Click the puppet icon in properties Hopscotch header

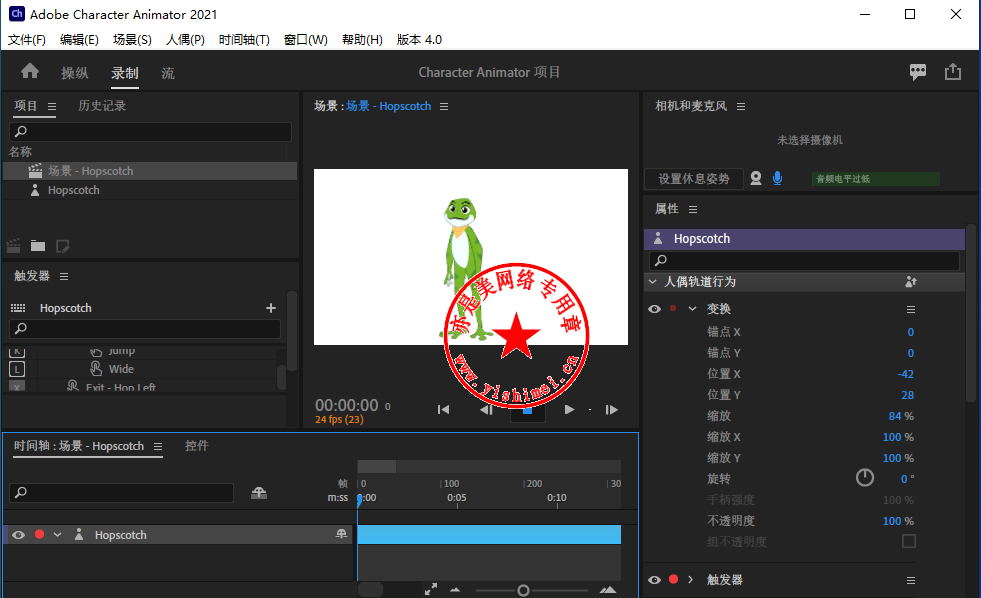point(658,238)
